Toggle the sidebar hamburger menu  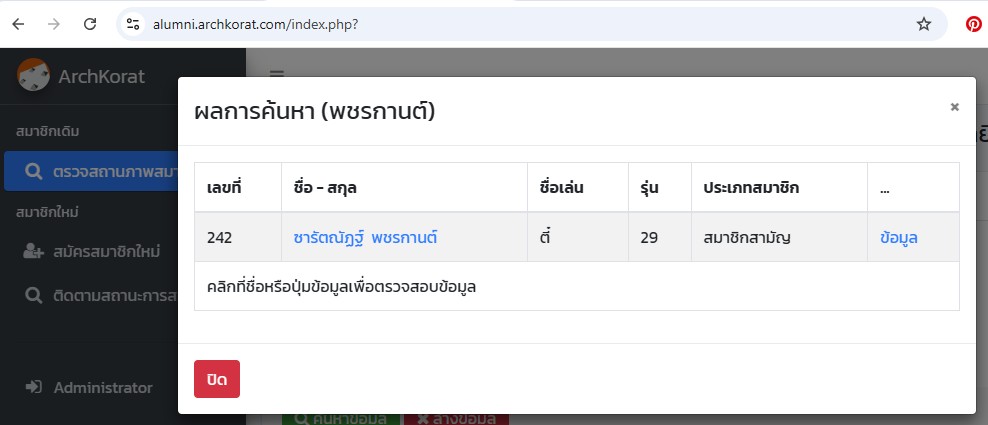[276, 73]
